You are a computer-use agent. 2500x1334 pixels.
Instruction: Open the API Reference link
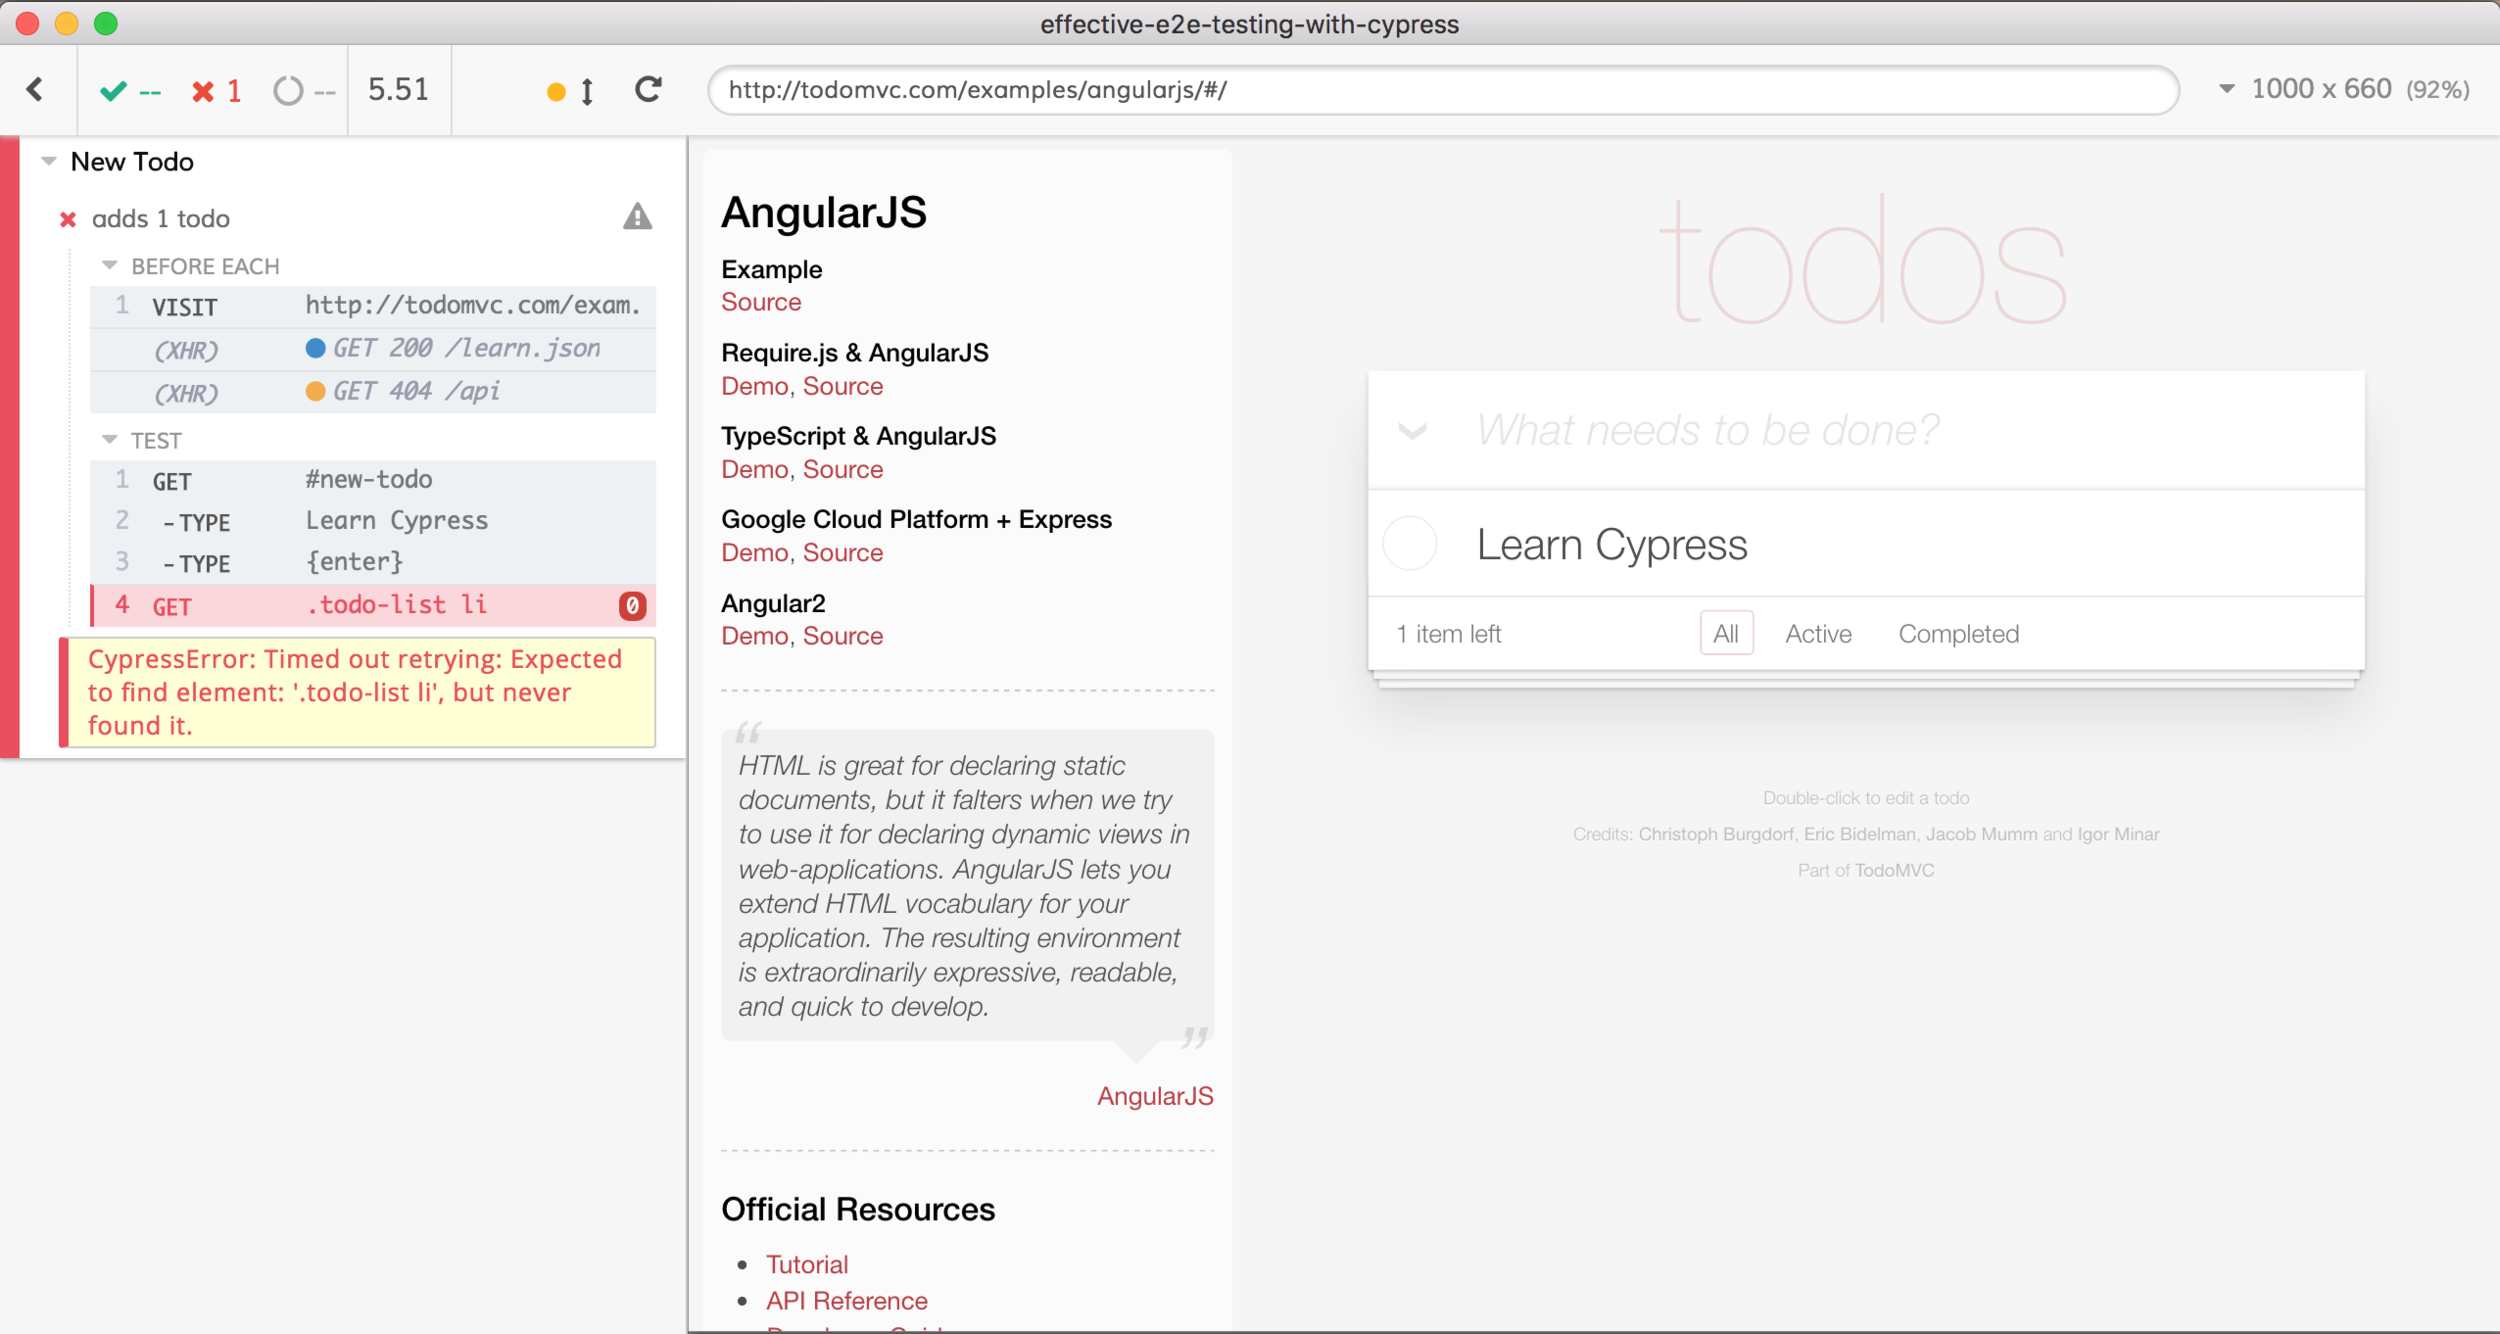[846, 1300]
